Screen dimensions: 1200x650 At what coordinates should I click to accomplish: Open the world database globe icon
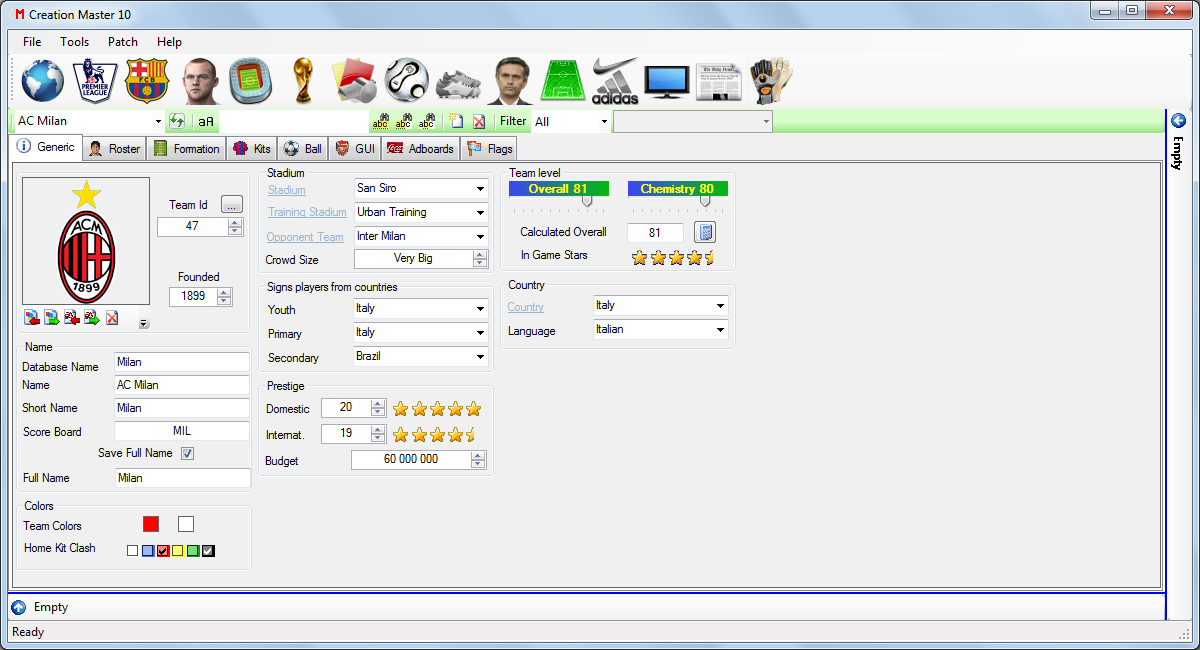point(42,81)
